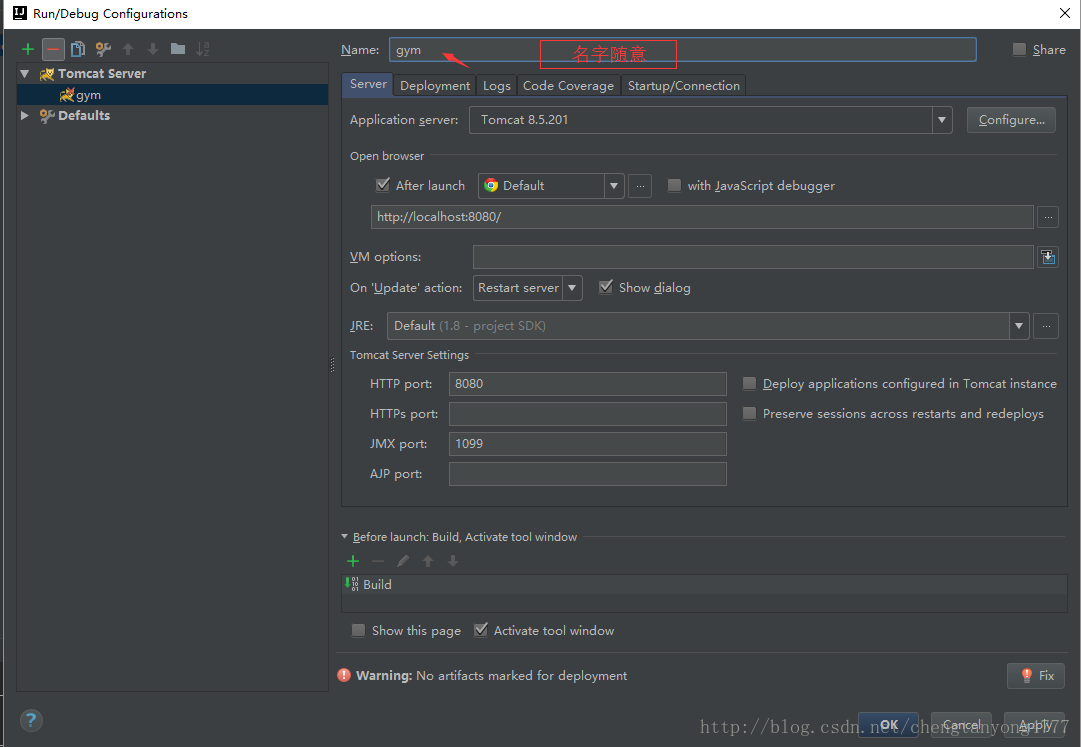Open JRE browse ellipsis button
The image size is (1081, 747).
tap(1046, 326)
